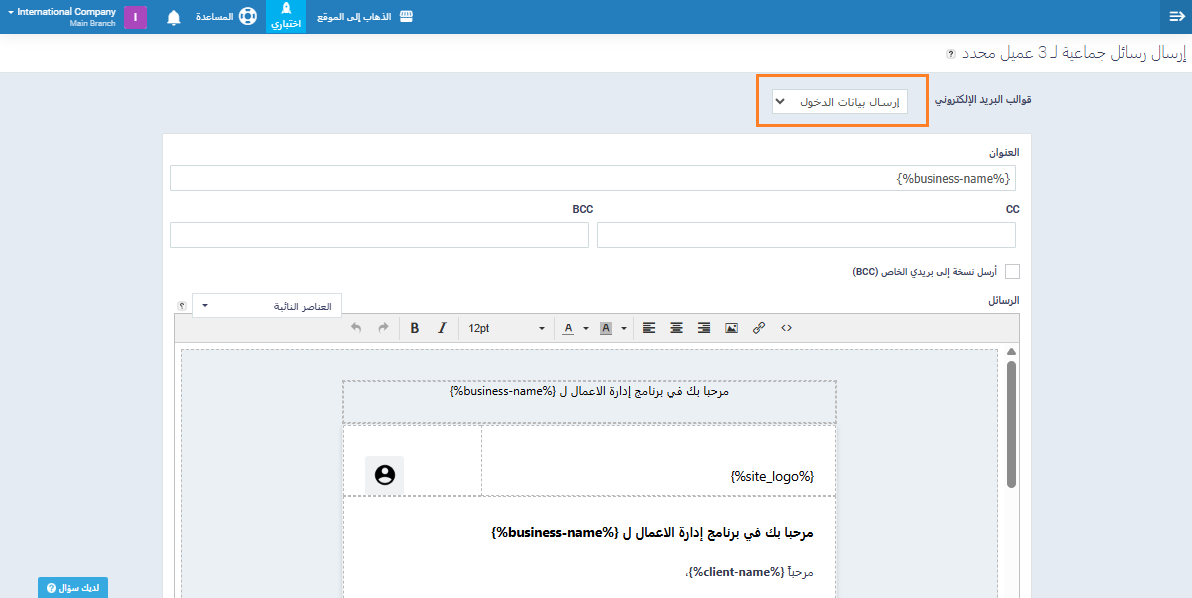The image size is (1192, 598).
Task: Apply italic formatting in editor toolbar
Action: [x=442, y=328]
